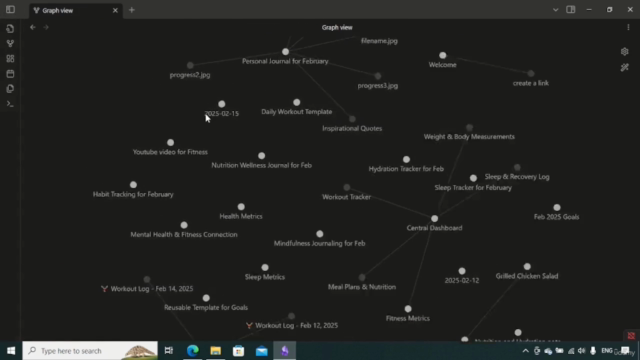Toggle the left sidebar panel

[10, 9]
